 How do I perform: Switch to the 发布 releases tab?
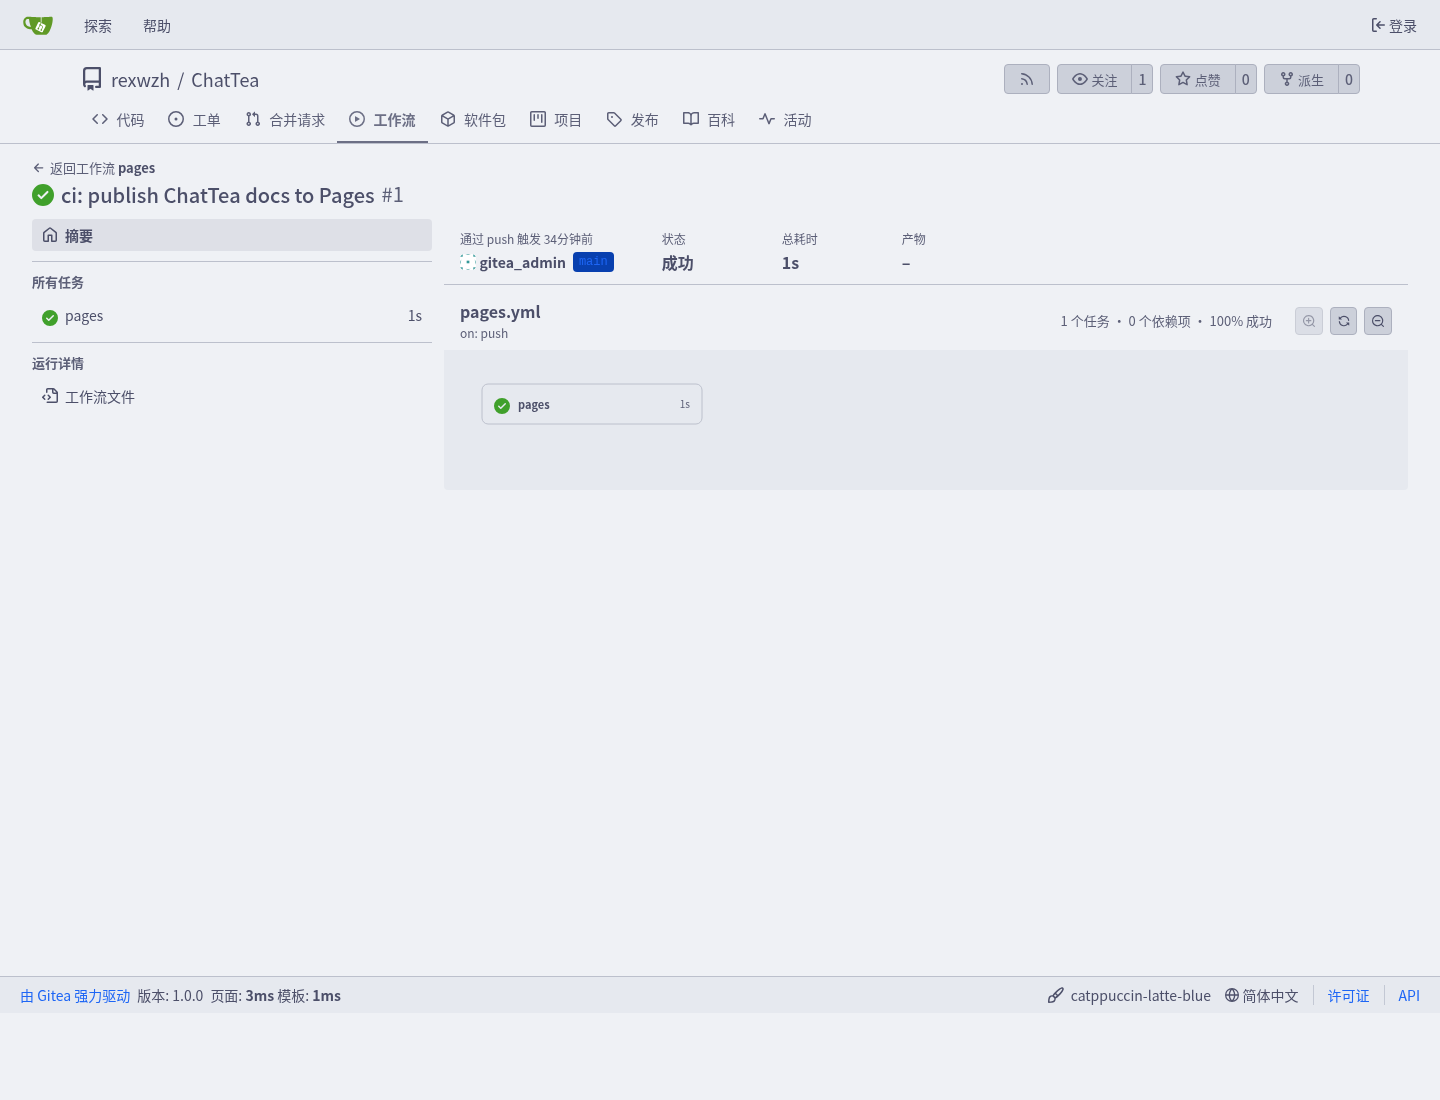click(x=632, y=120)
